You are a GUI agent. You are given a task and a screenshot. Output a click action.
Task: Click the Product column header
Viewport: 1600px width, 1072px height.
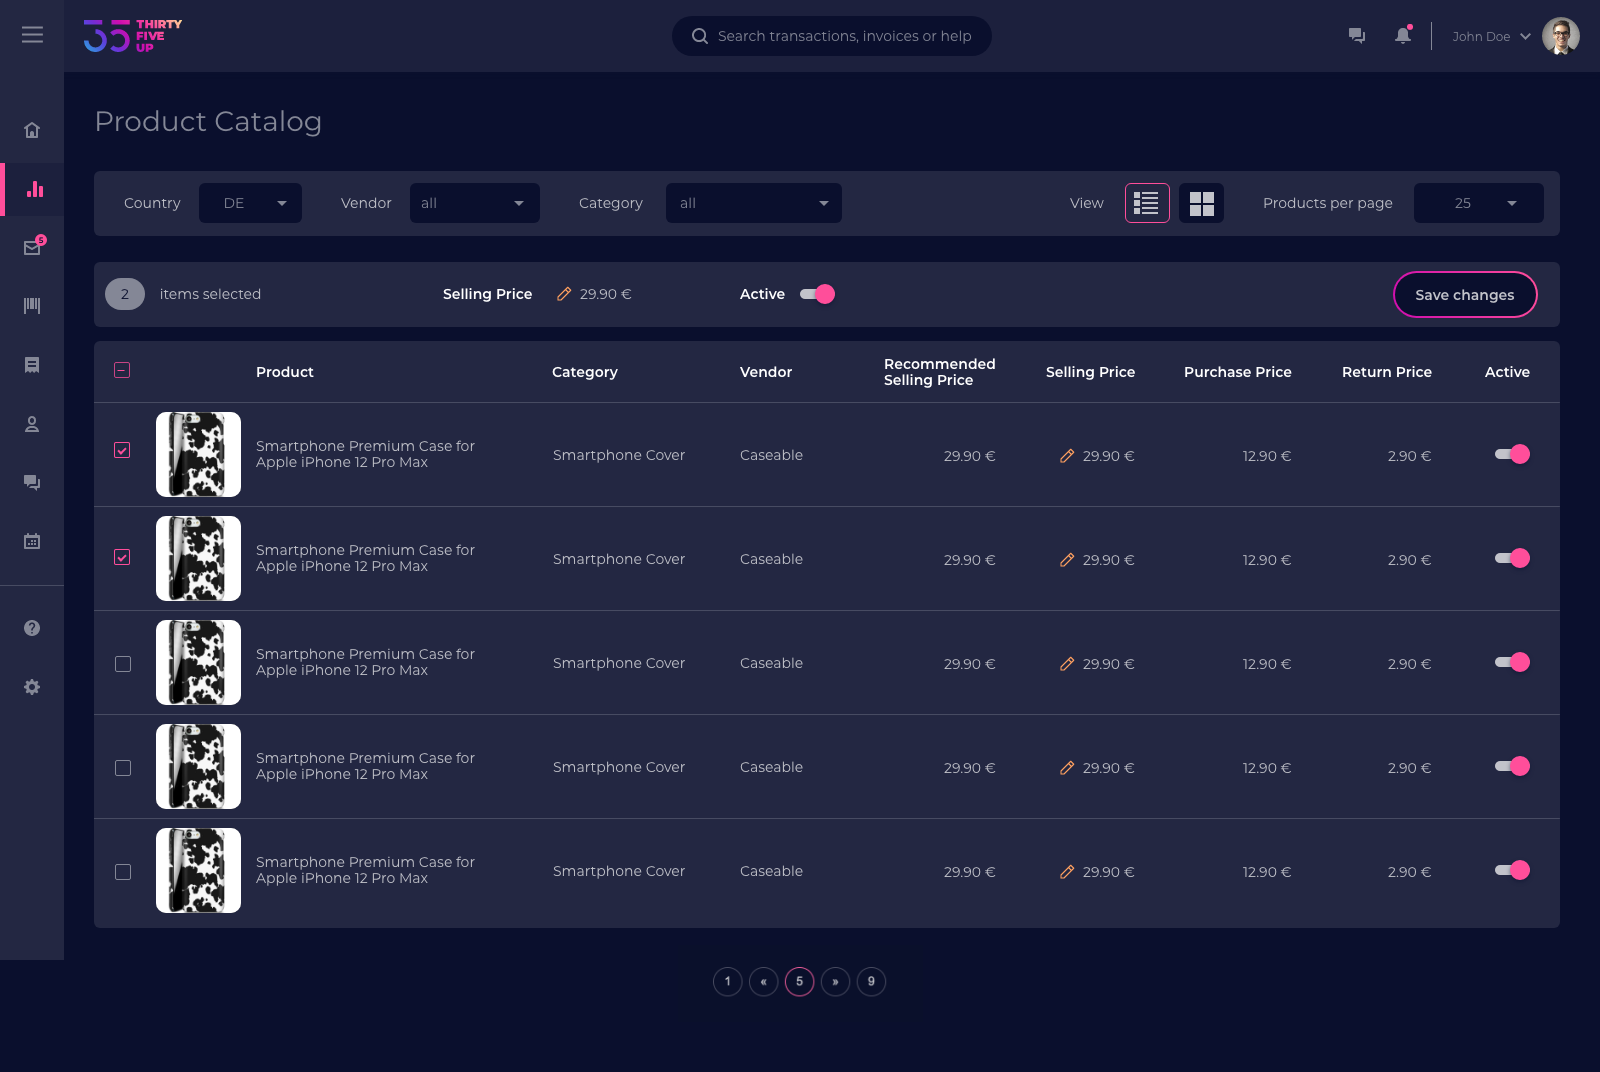click(285, 372)
